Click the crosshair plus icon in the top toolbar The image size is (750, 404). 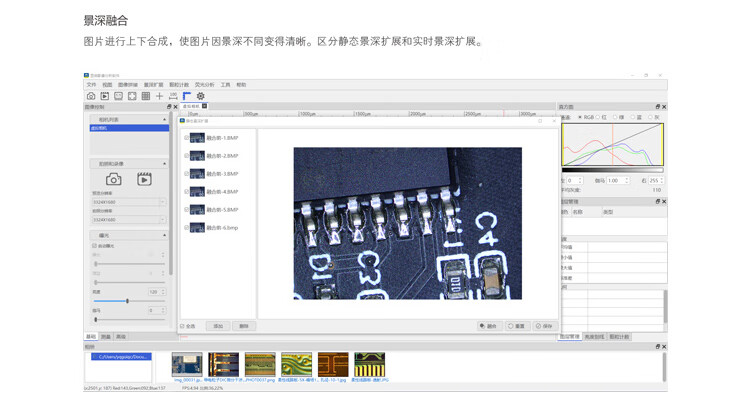[159, 96]
